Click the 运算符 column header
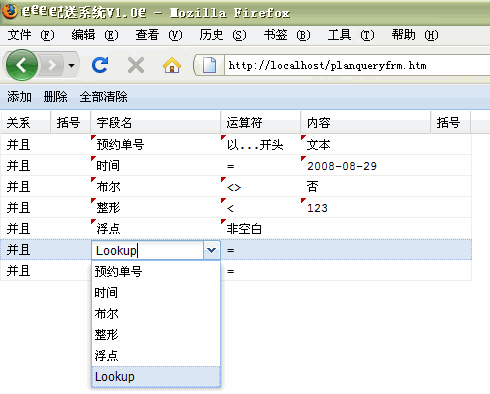 coord(261,123)
